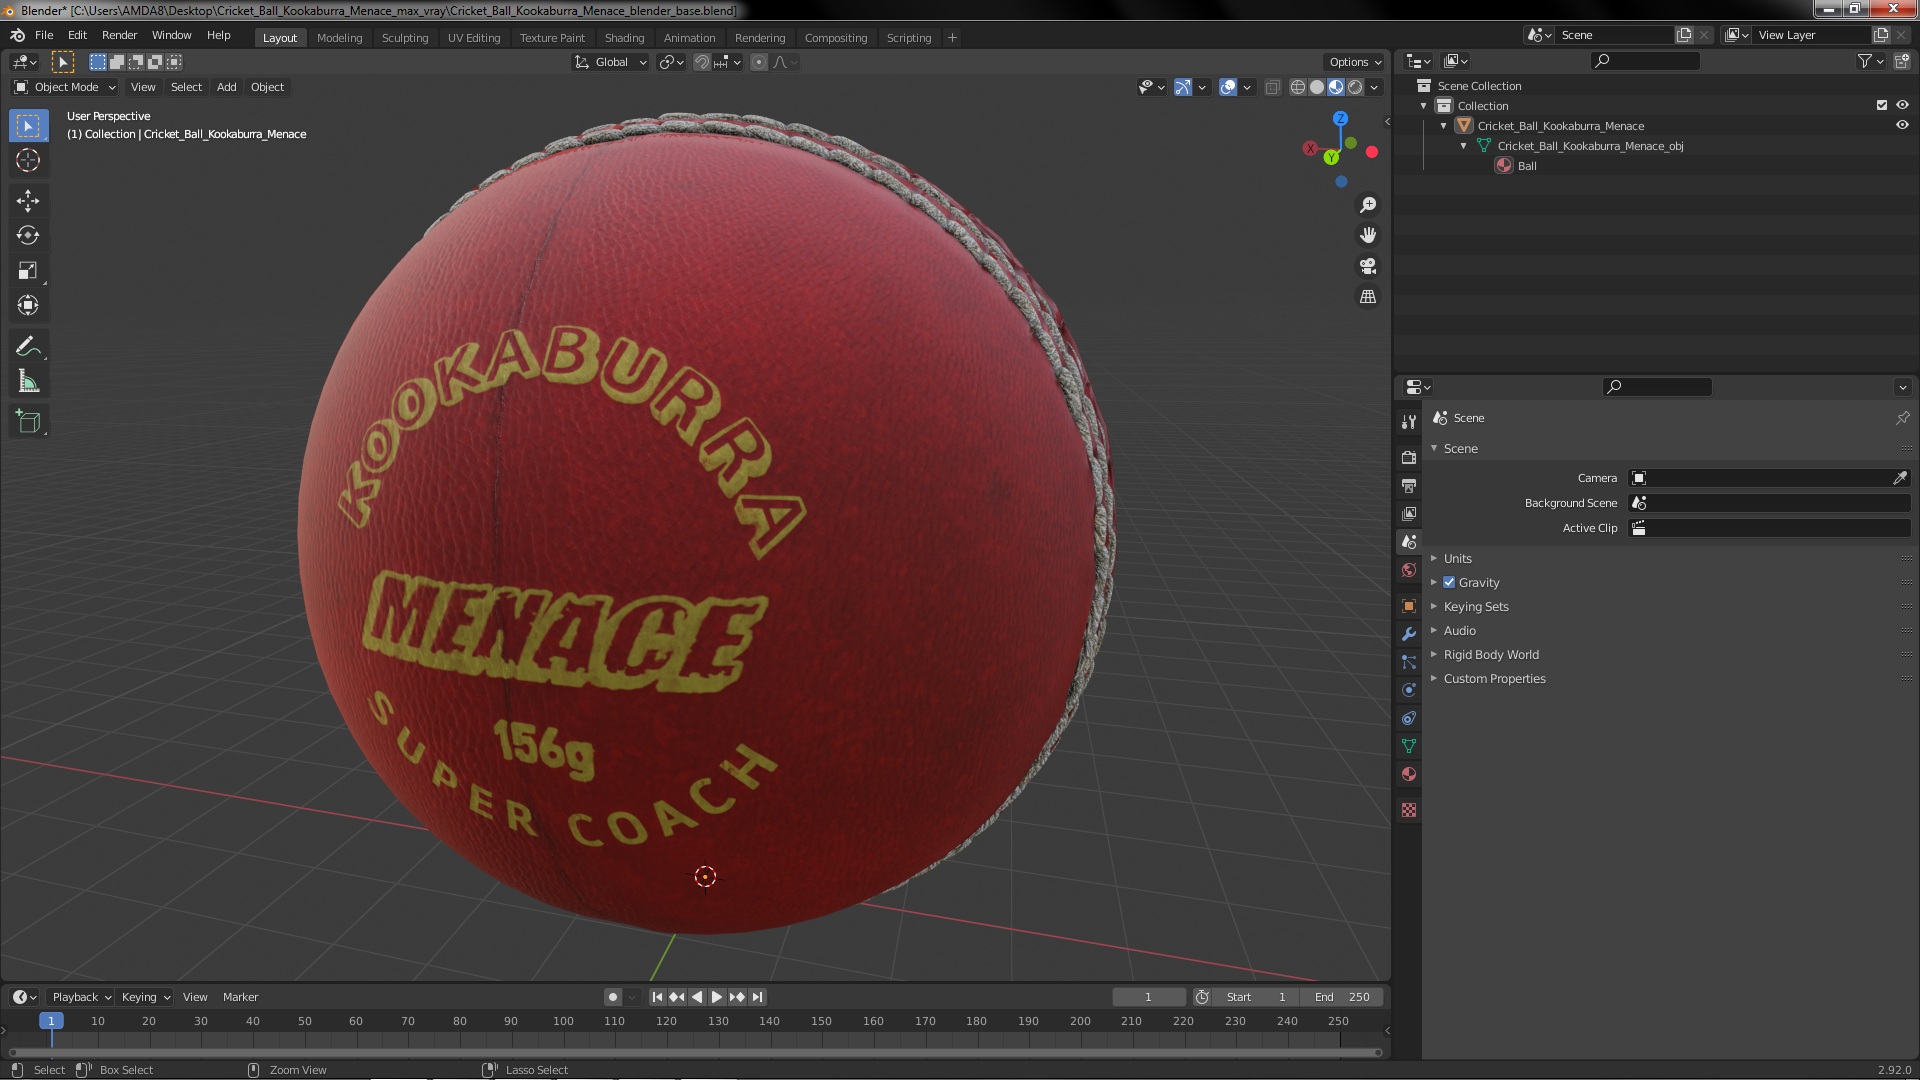Switch to solid viewport shading
The image size is (1920, 1080).
pyautogui.click(x=1317, y=87)
